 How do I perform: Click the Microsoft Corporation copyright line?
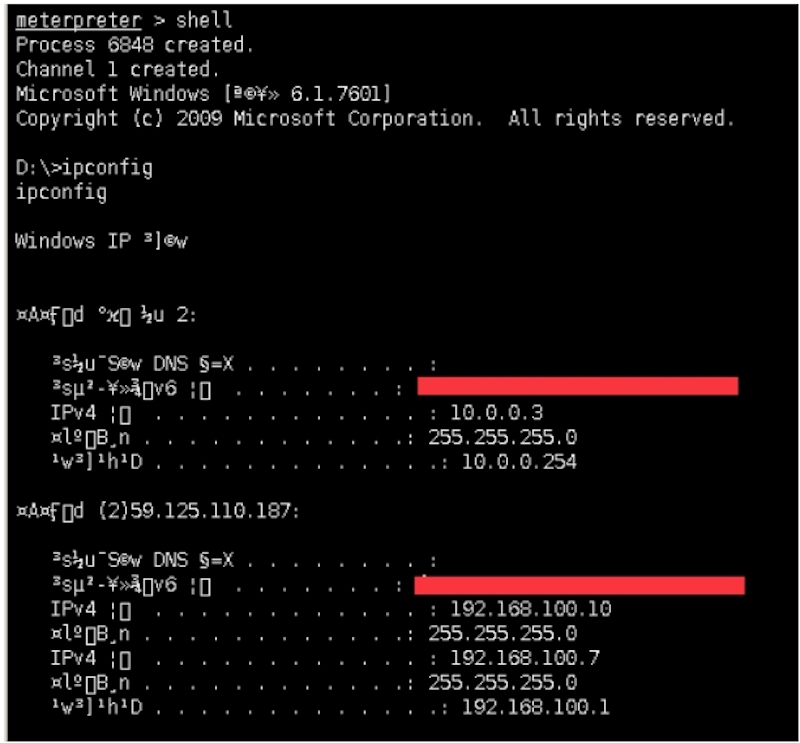pos(375,119)
